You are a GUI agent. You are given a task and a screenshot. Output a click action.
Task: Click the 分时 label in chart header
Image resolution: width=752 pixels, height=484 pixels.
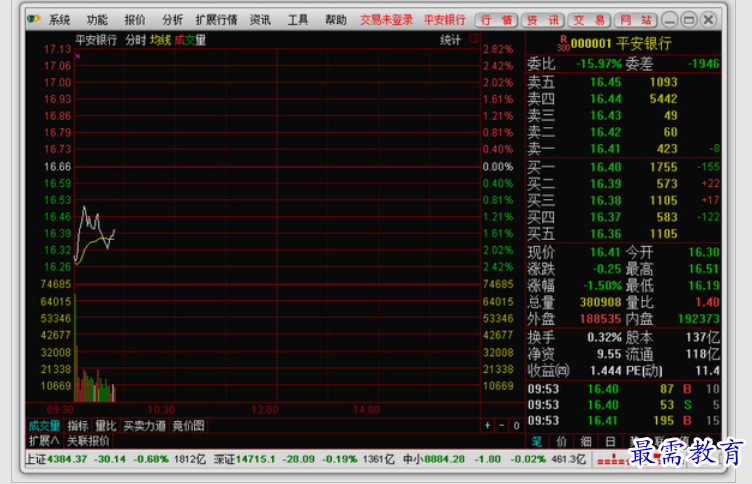point(135,40)
